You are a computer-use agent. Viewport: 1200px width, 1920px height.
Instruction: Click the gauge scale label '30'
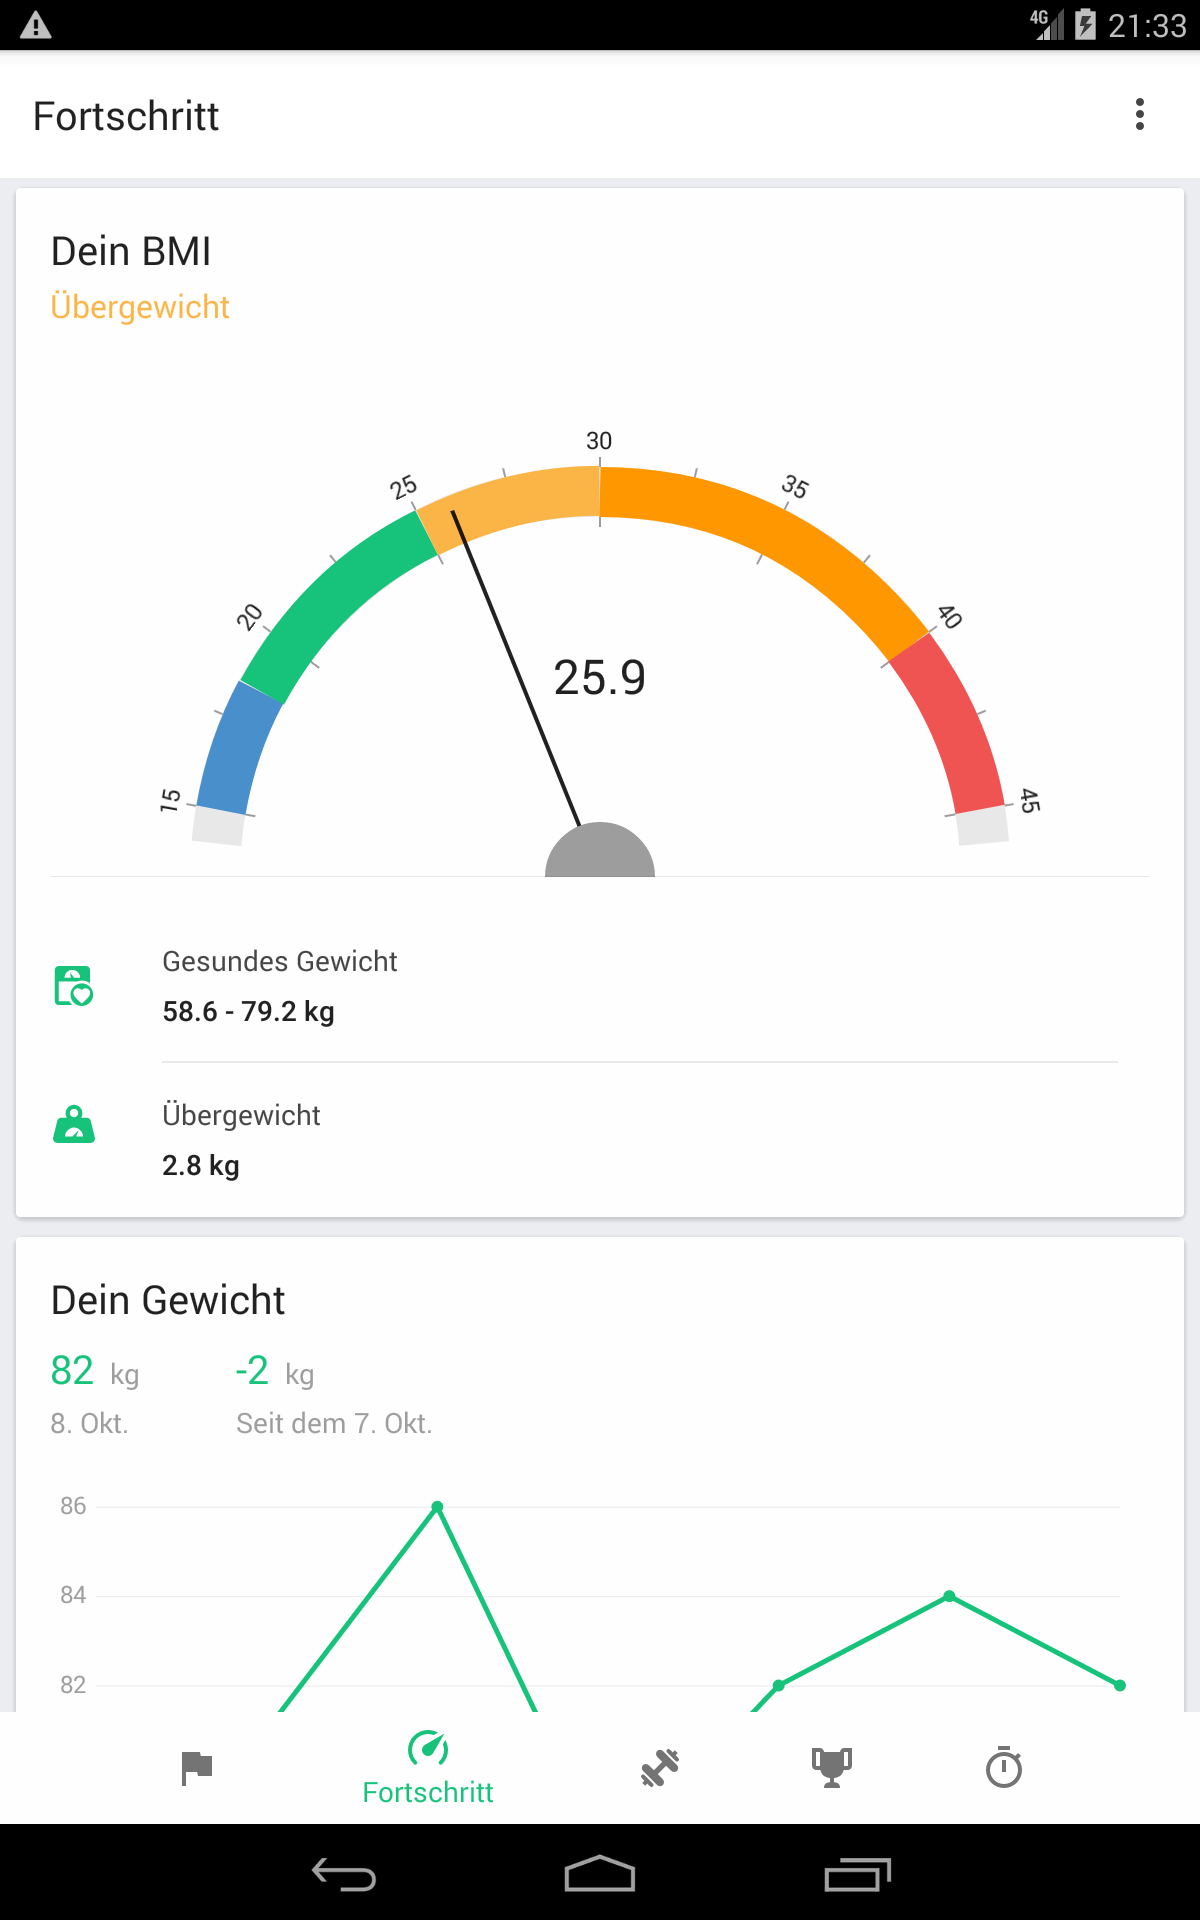click(x=599, y=441)
